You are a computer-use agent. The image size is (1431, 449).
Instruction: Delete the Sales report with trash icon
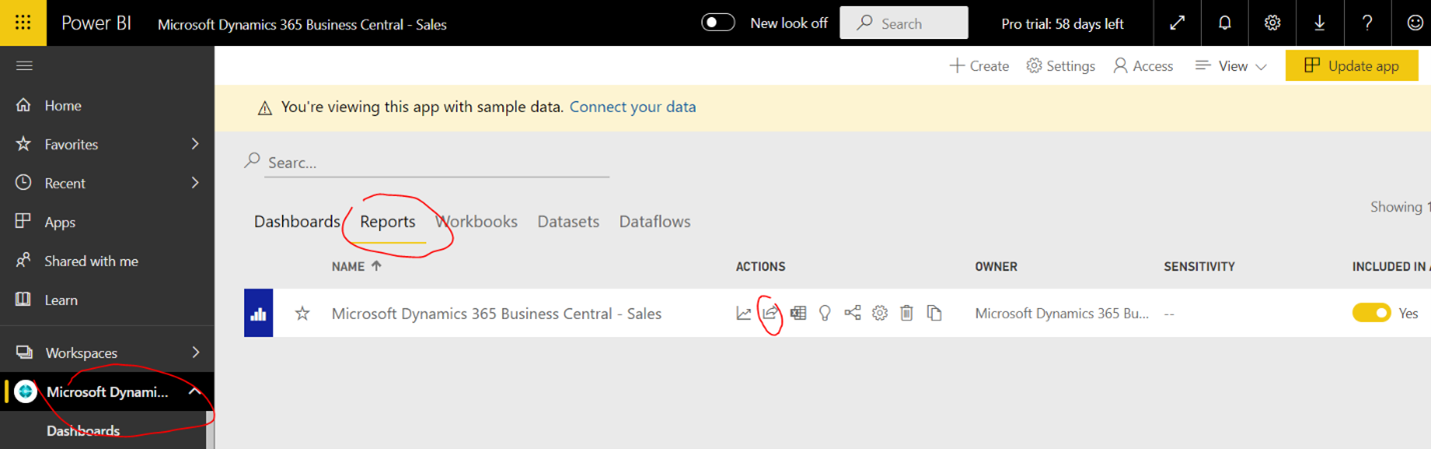[x=907, y=313]
